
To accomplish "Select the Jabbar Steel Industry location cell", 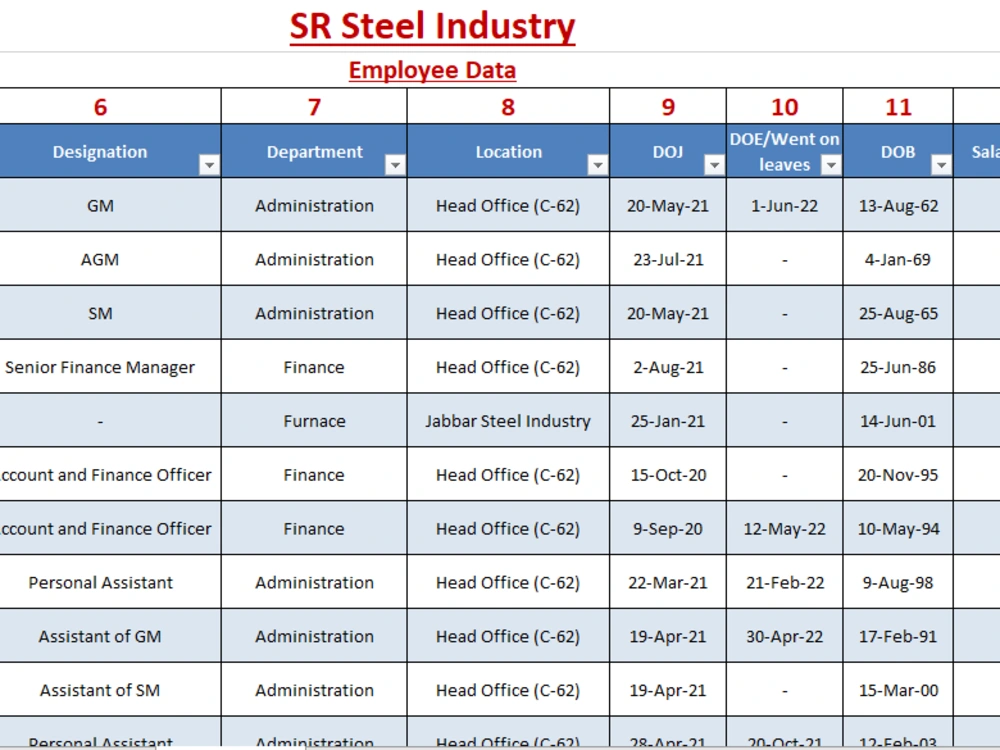I will pos(508,421).
